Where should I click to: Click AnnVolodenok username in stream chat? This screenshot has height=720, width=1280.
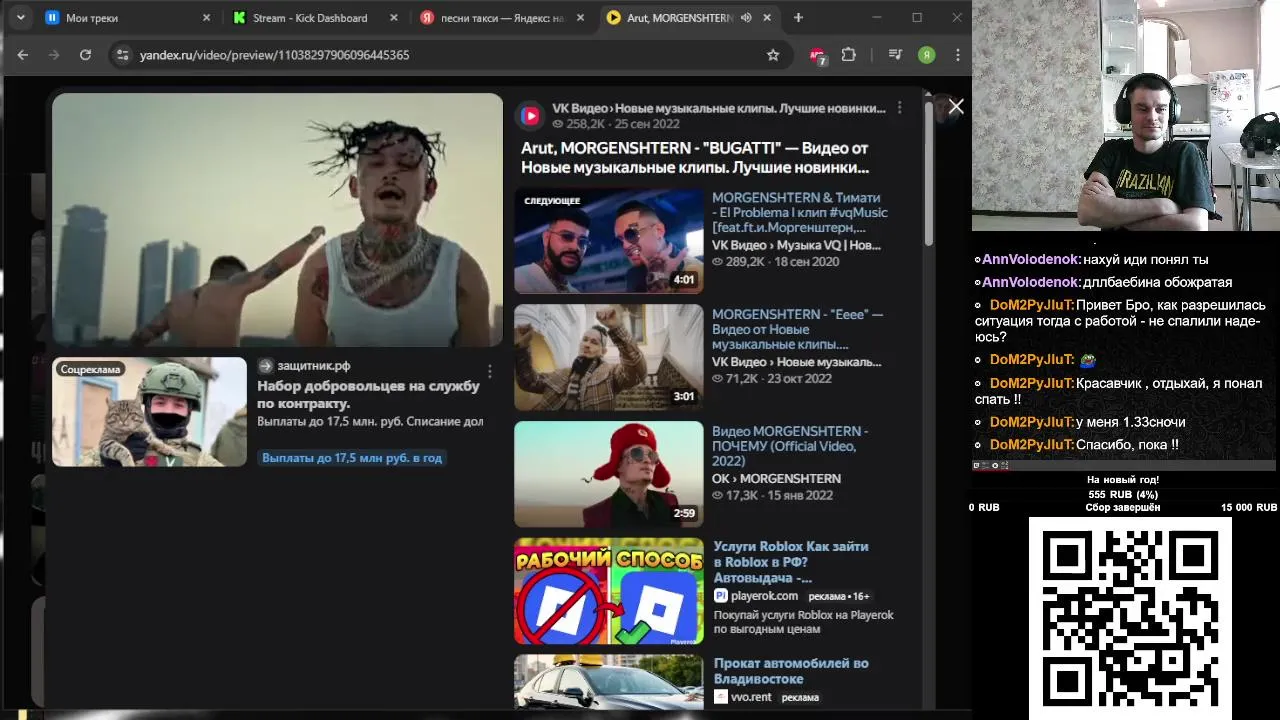tap(1031, 260)
